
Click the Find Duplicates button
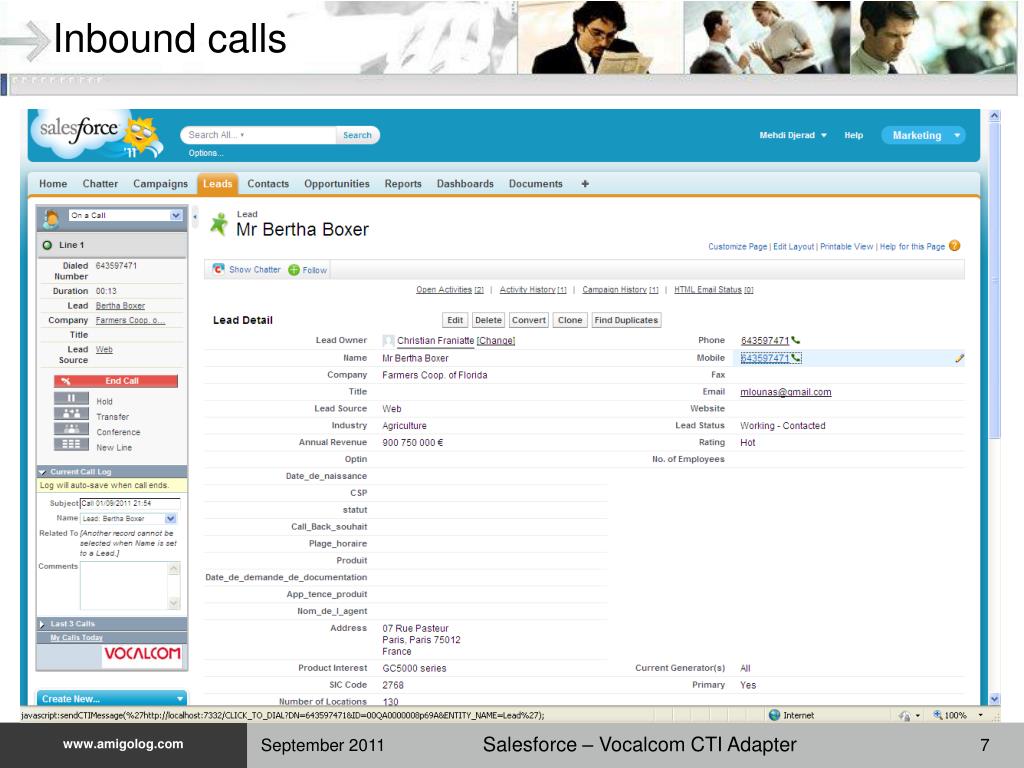point(626,320)
